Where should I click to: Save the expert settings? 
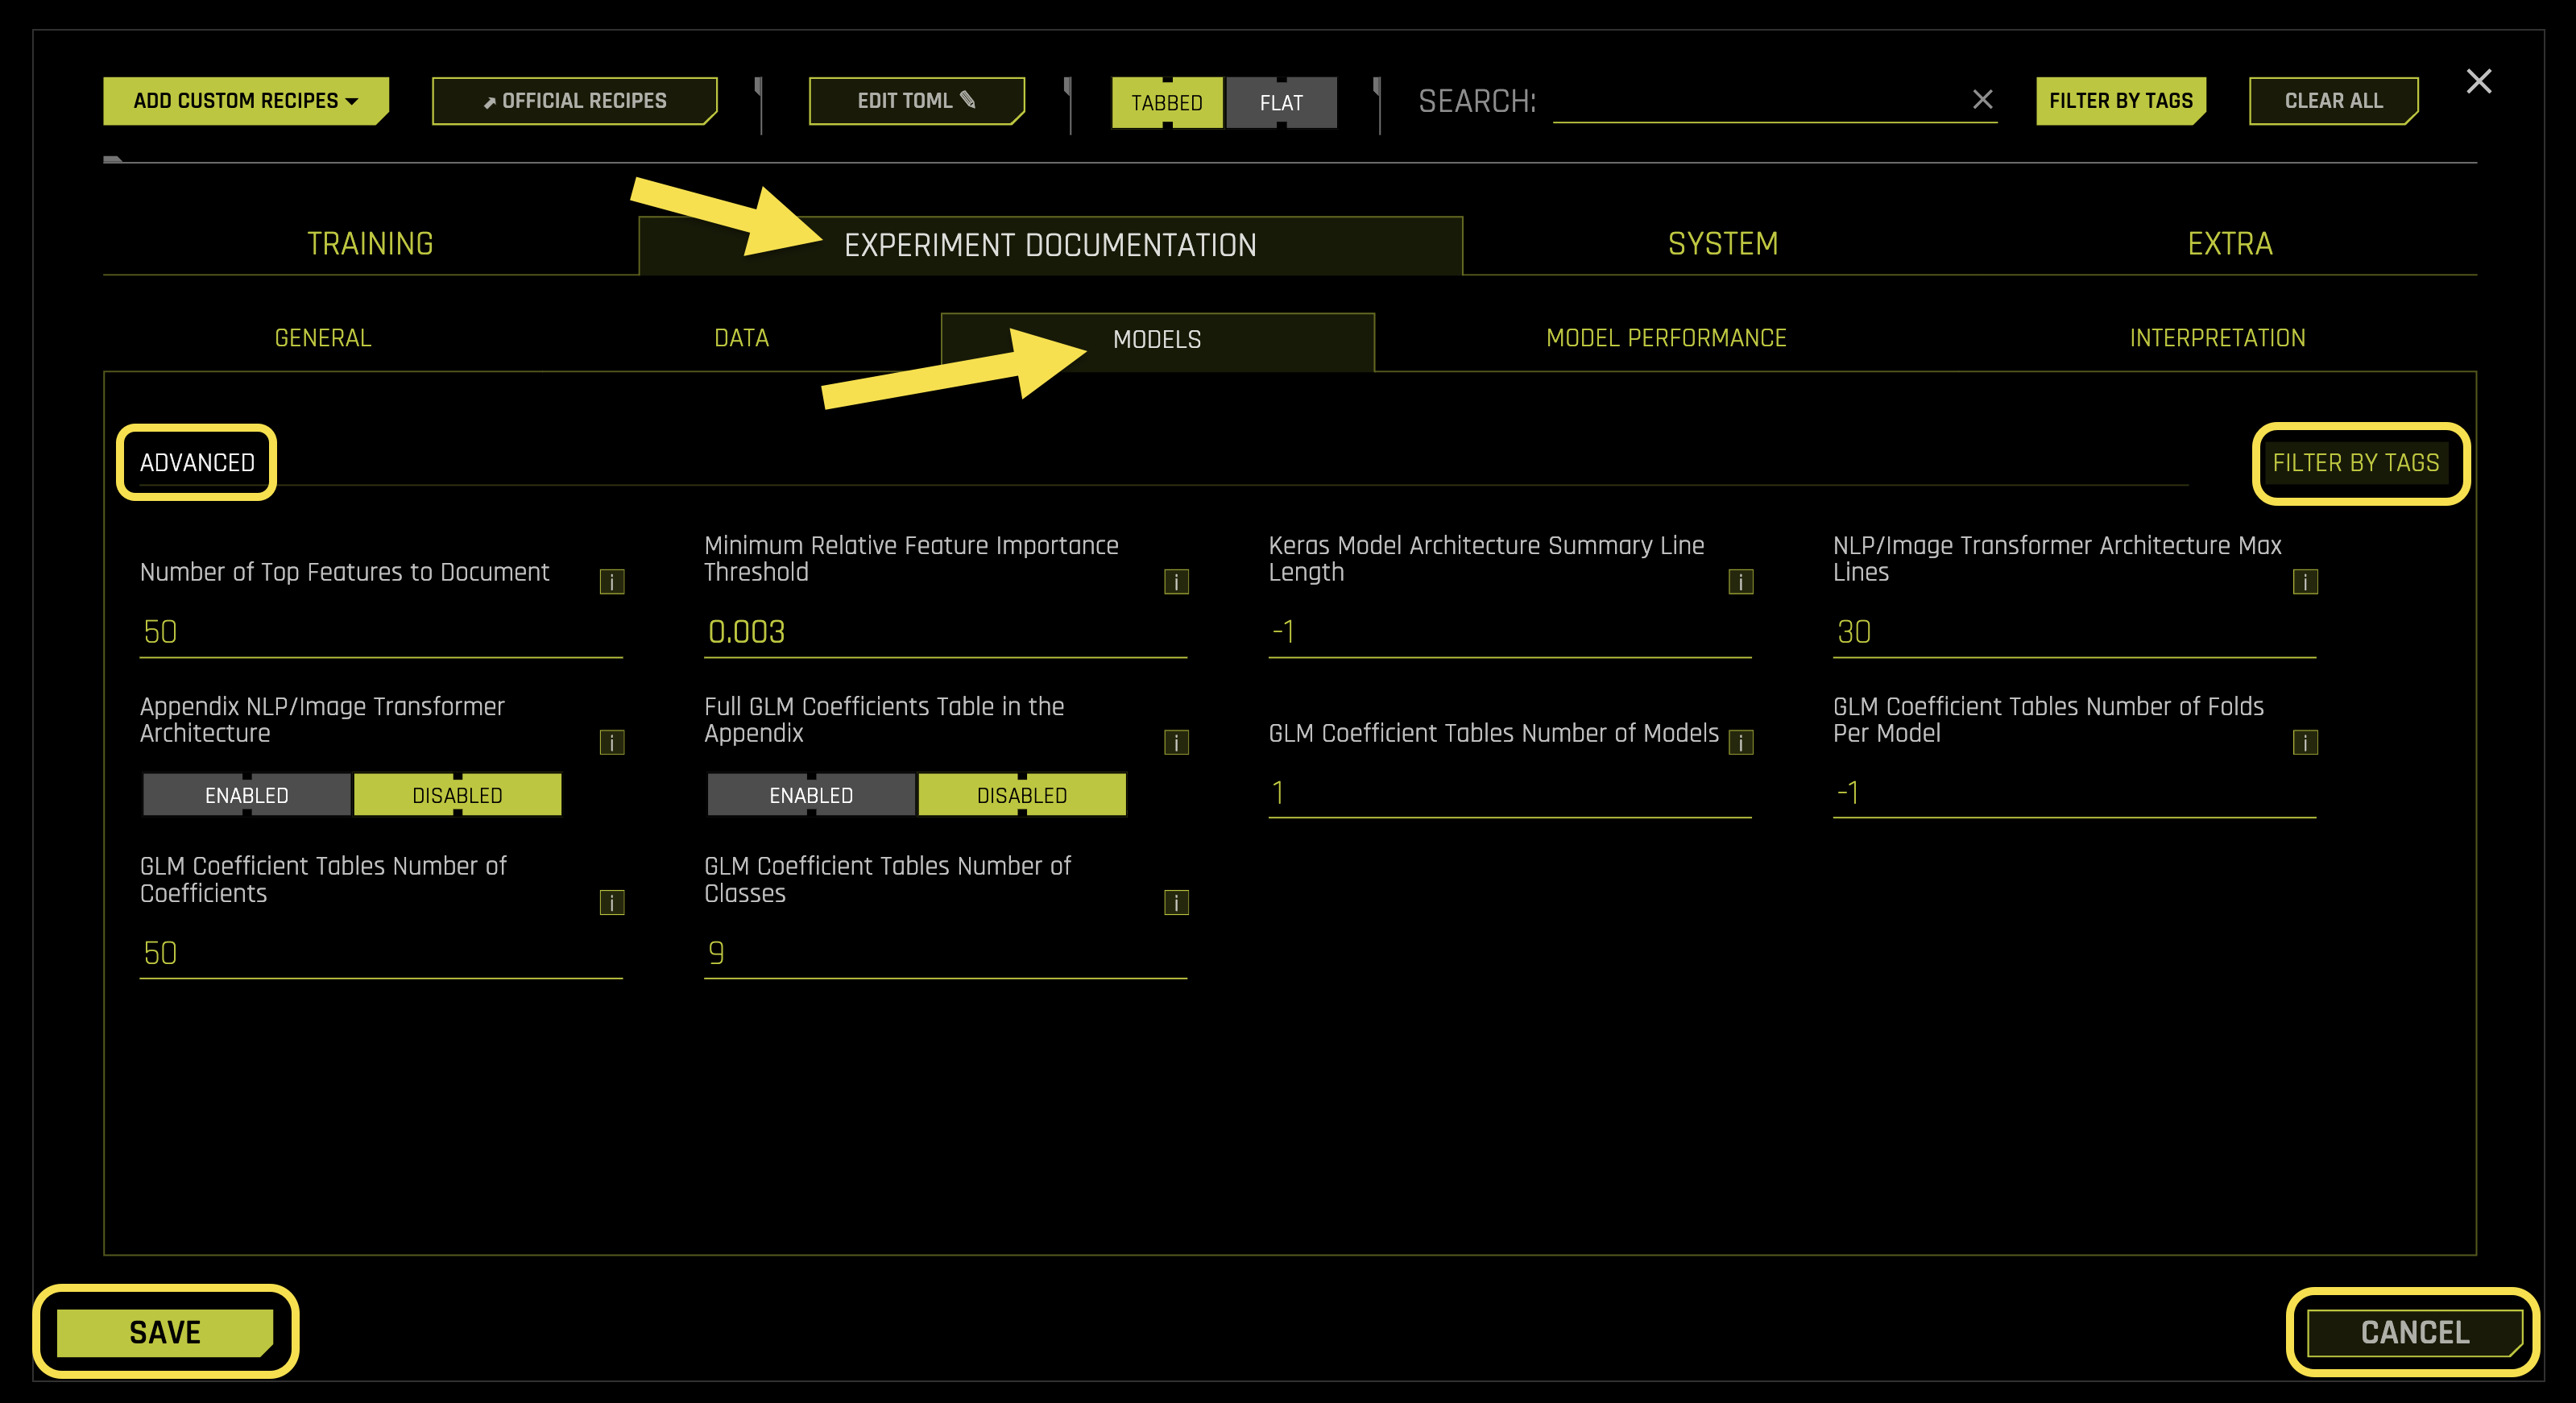point(165,1332)
